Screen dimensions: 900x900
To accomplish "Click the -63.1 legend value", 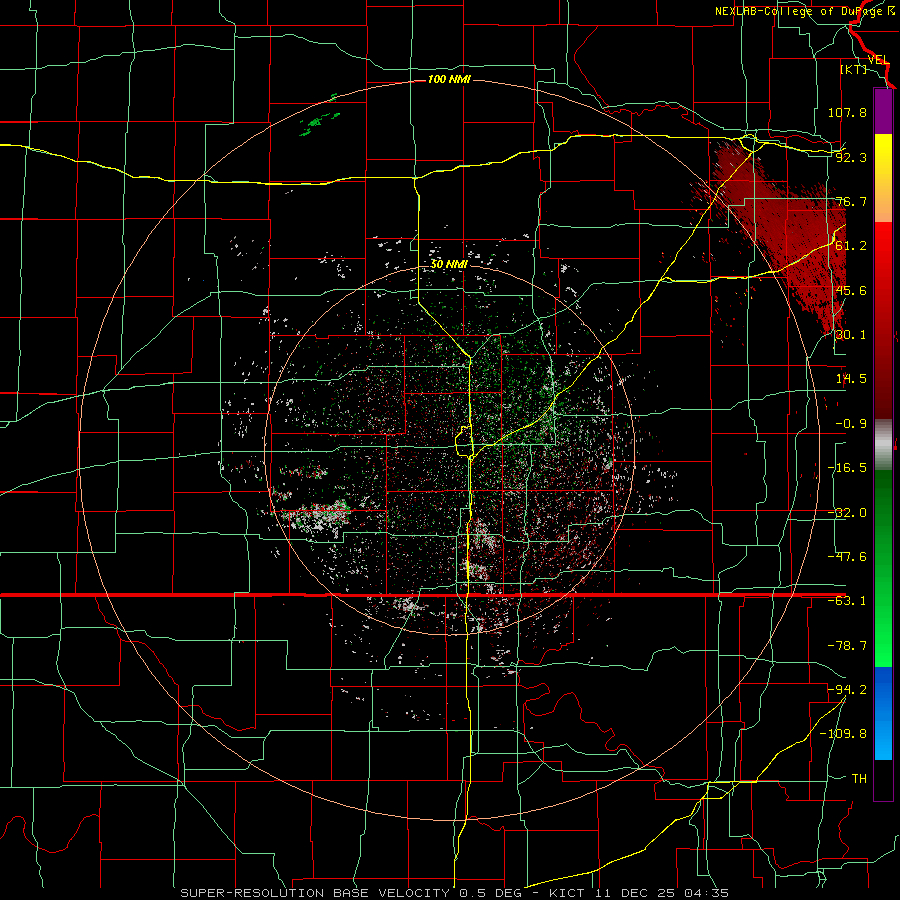I will pyautogui.click(x=847, y=601).
